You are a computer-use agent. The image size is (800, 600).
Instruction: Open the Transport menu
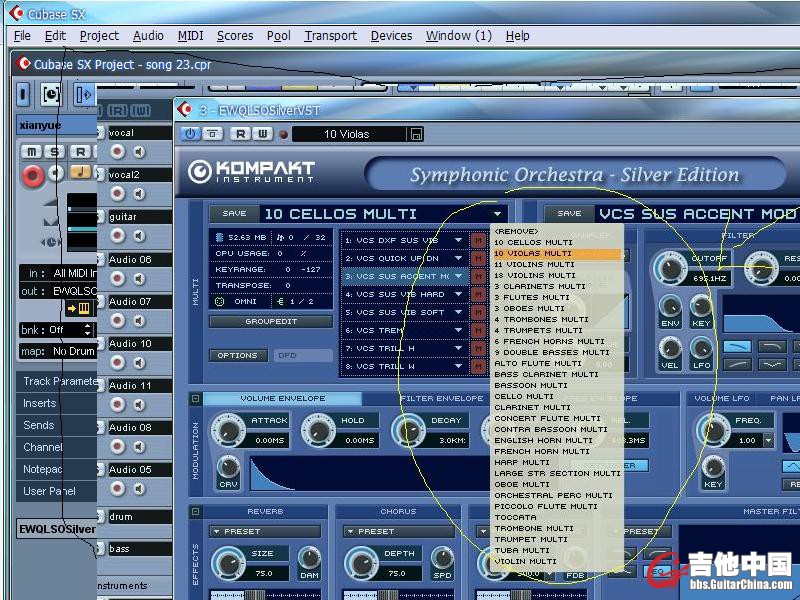(x=330, y=35)
